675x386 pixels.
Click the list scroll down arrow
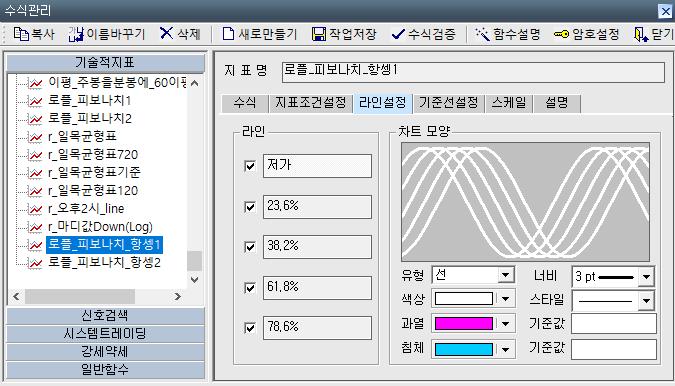coord(195,280)
